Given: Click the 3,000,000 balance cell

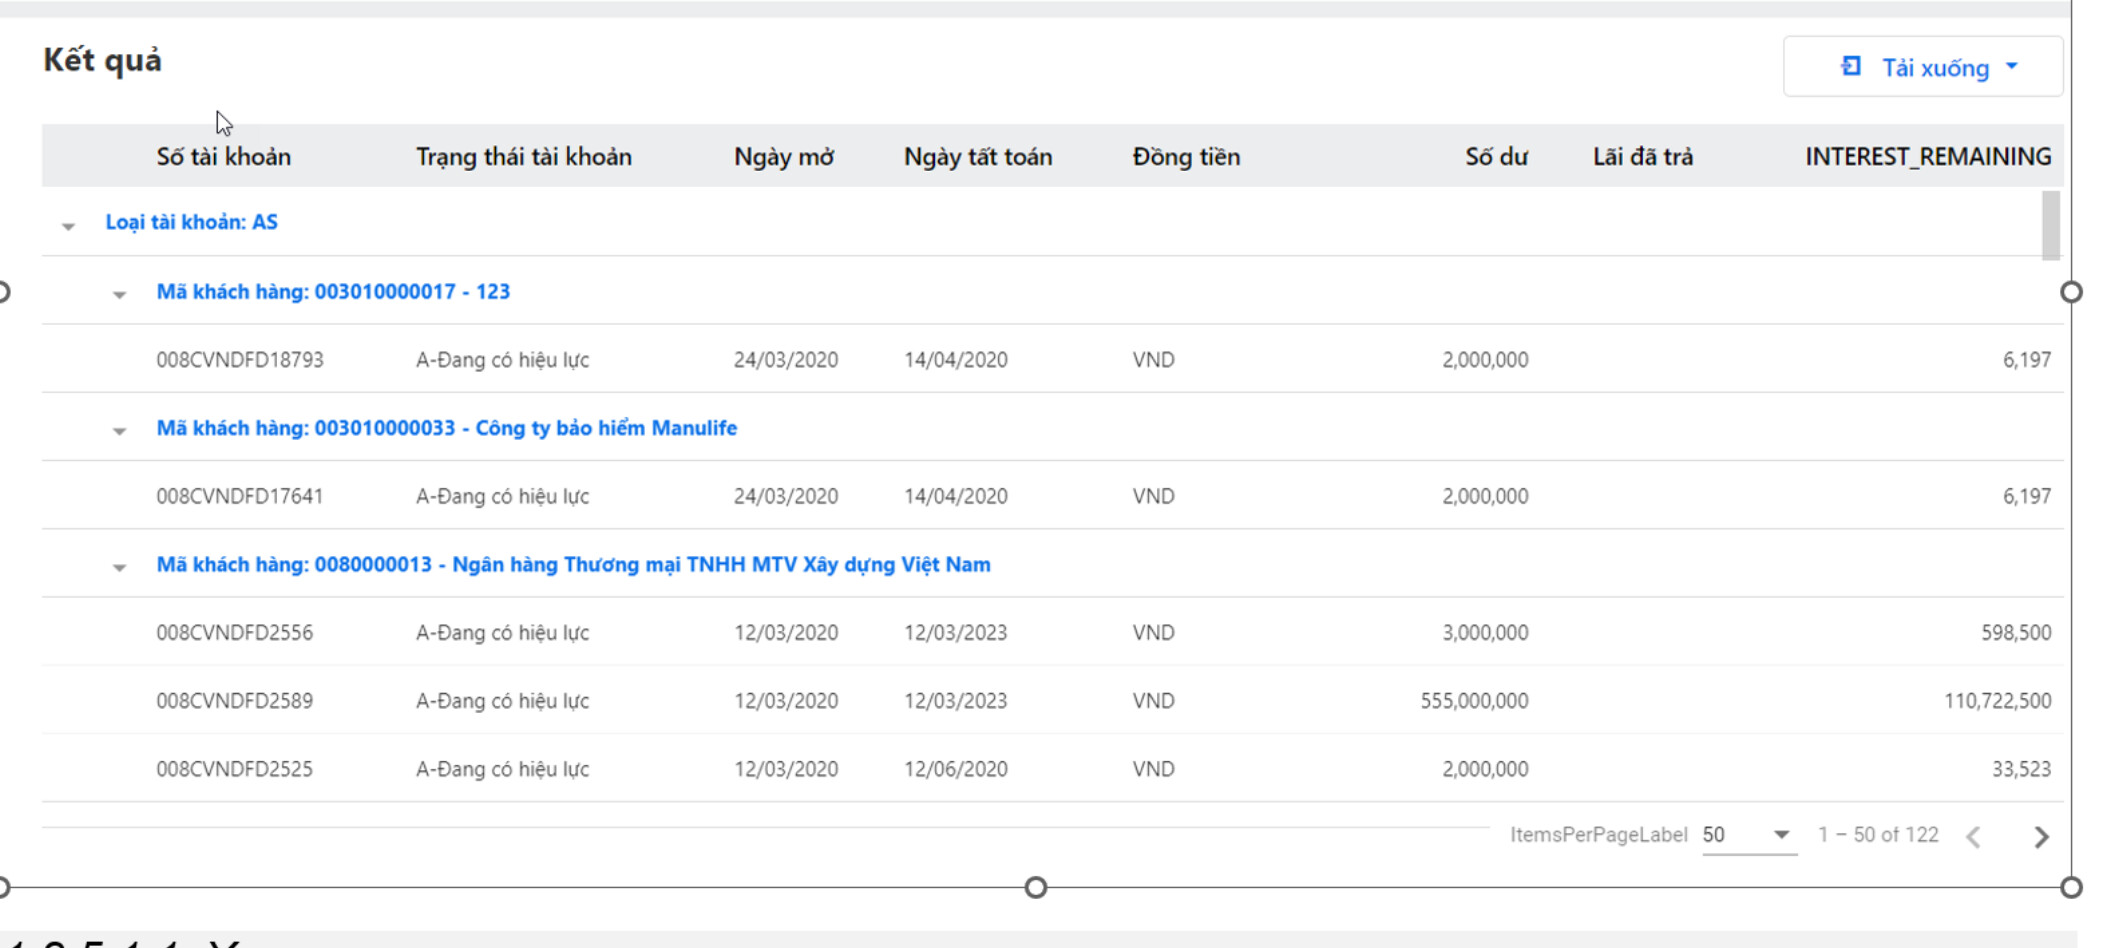Looking at the screenshot, I should pos(1485,633).
